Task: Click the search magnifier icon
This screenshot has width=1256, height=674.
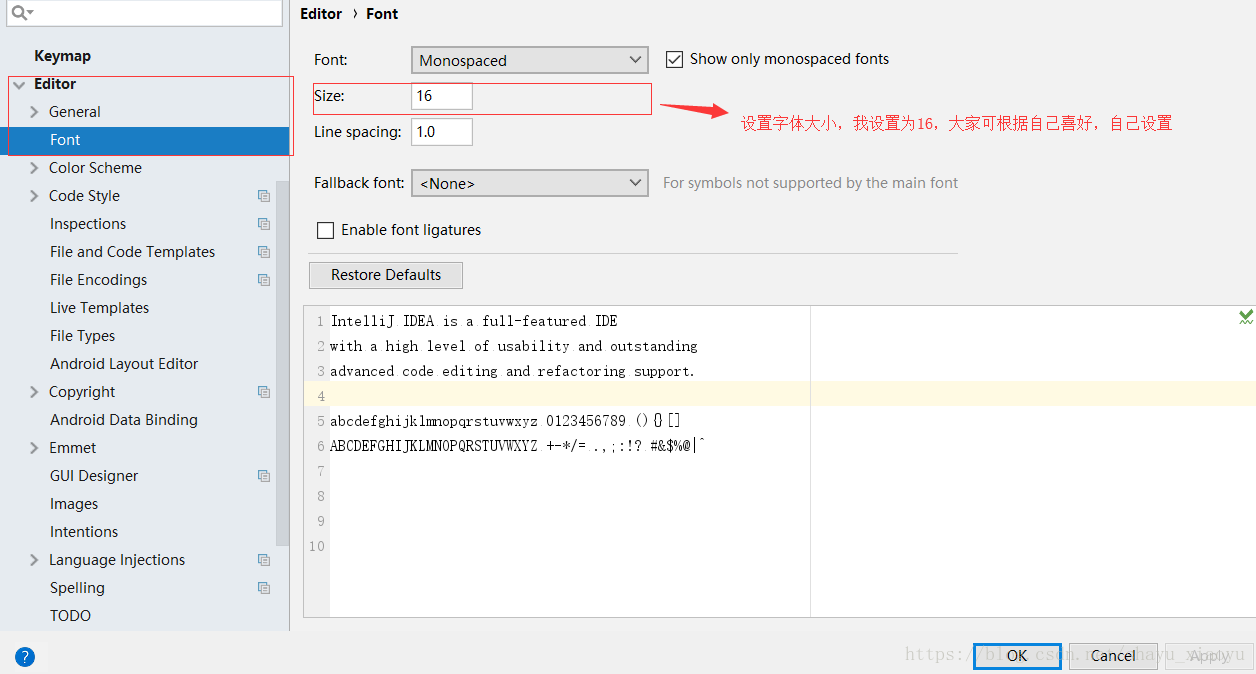Action: pyautogui.click(x=20, y=13)
